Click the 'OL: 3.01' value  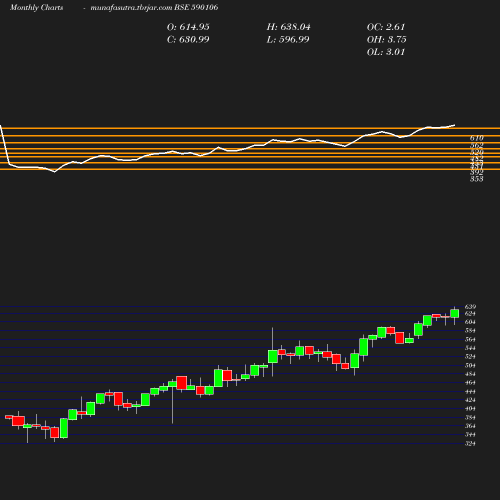point(386,52)
